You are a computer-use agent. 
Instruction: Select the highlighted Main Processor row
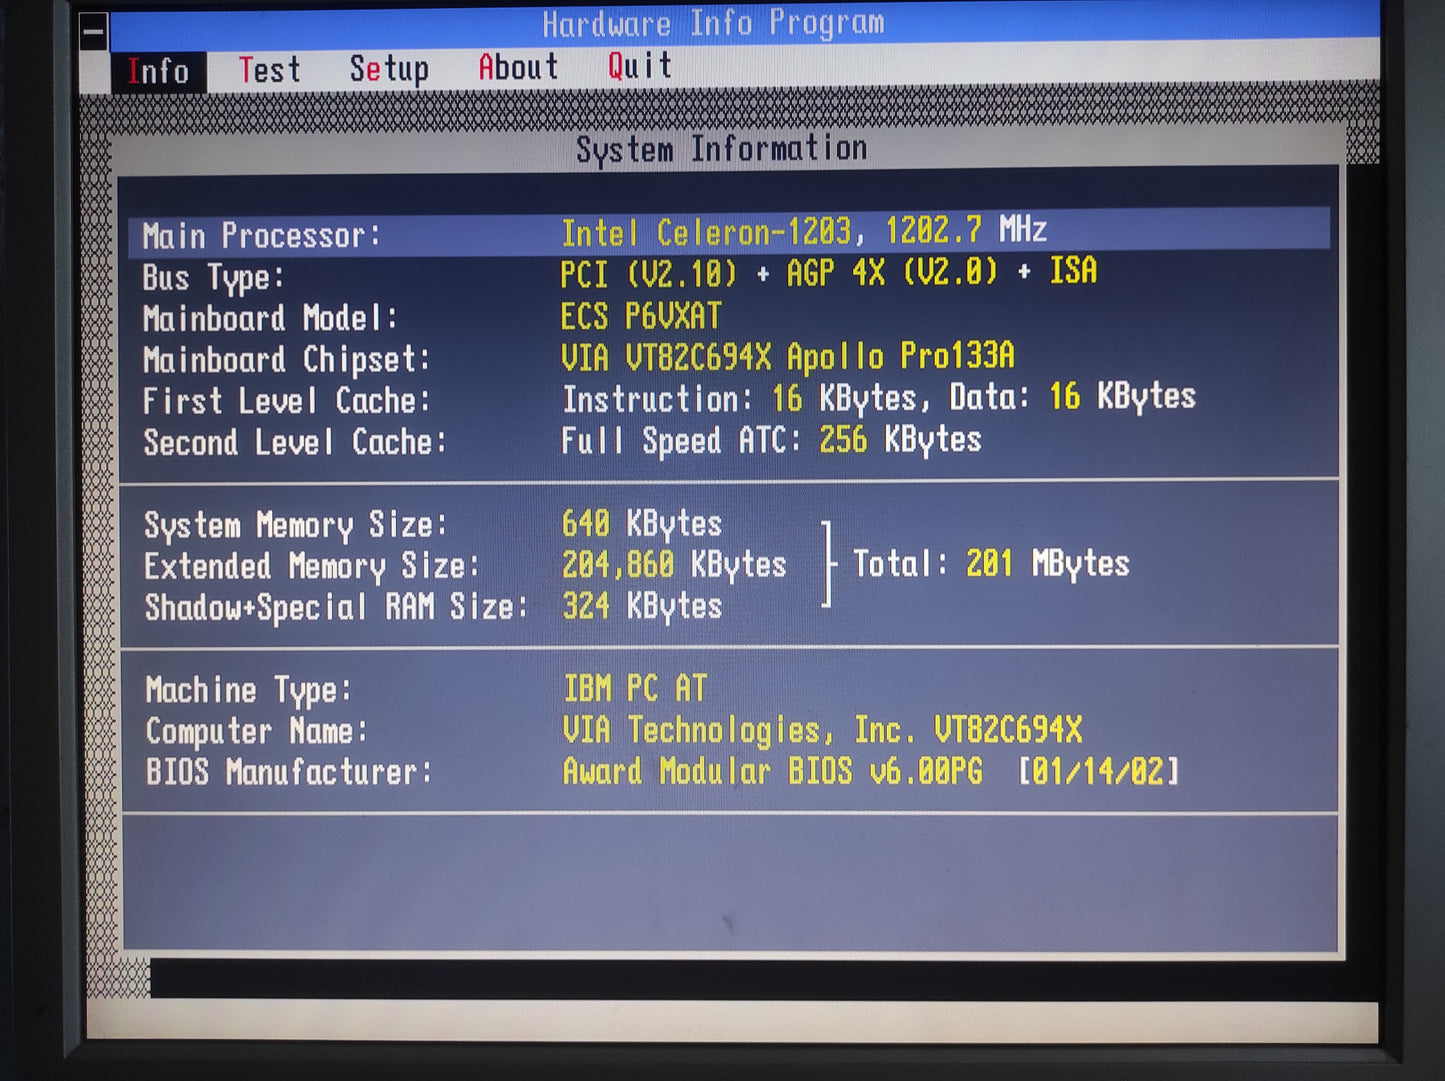(728, 234)
